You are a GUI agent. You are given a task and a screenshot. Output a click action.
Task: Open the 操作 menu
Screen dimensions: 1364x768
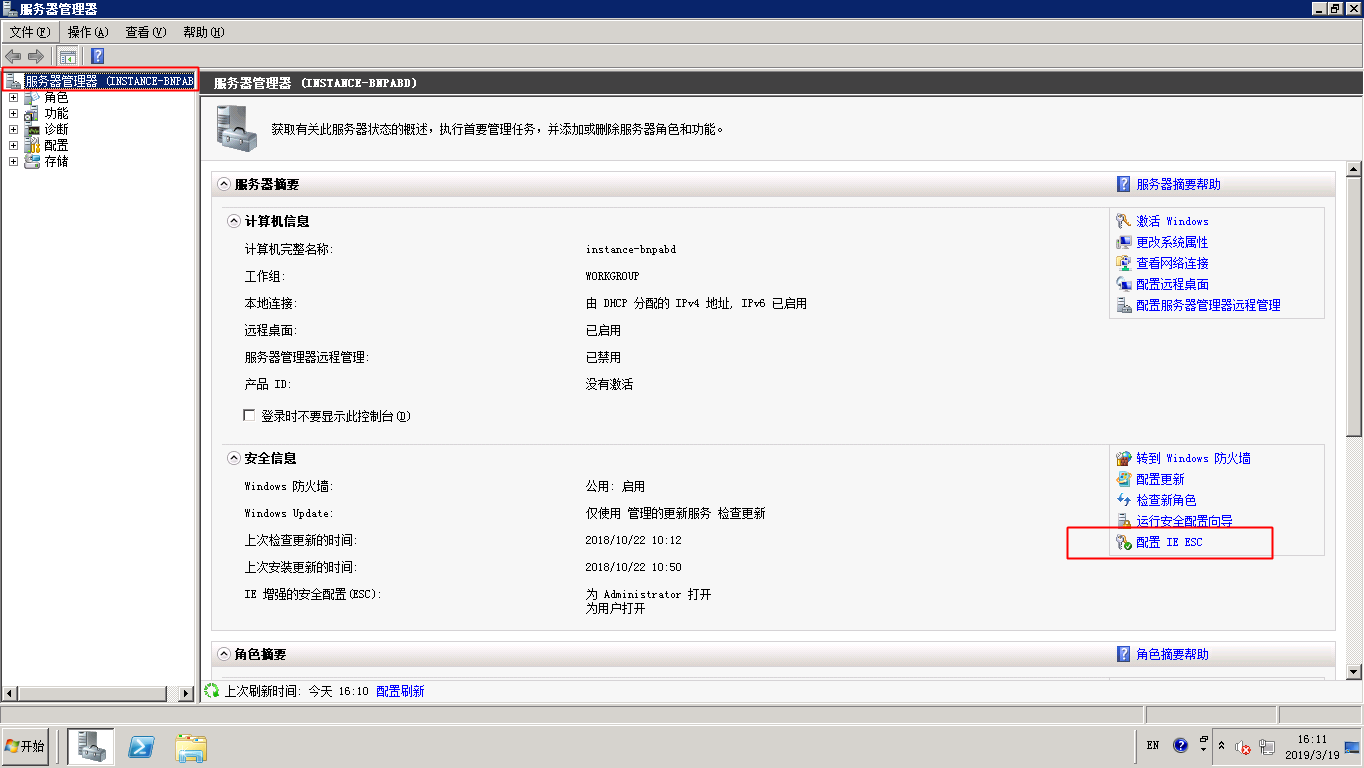click(88, 31)
